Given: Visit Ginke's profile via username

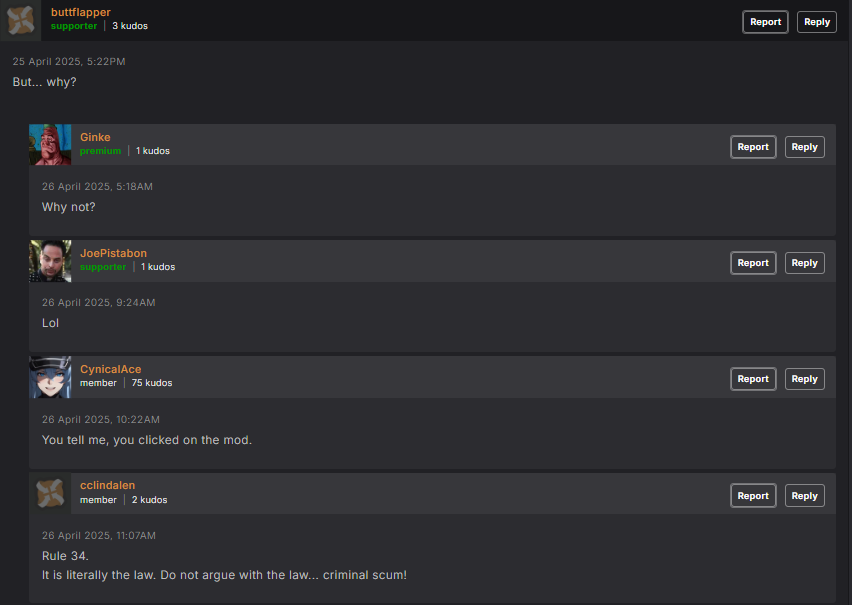Looking at the screenshot, I should (x=95, y=137).
